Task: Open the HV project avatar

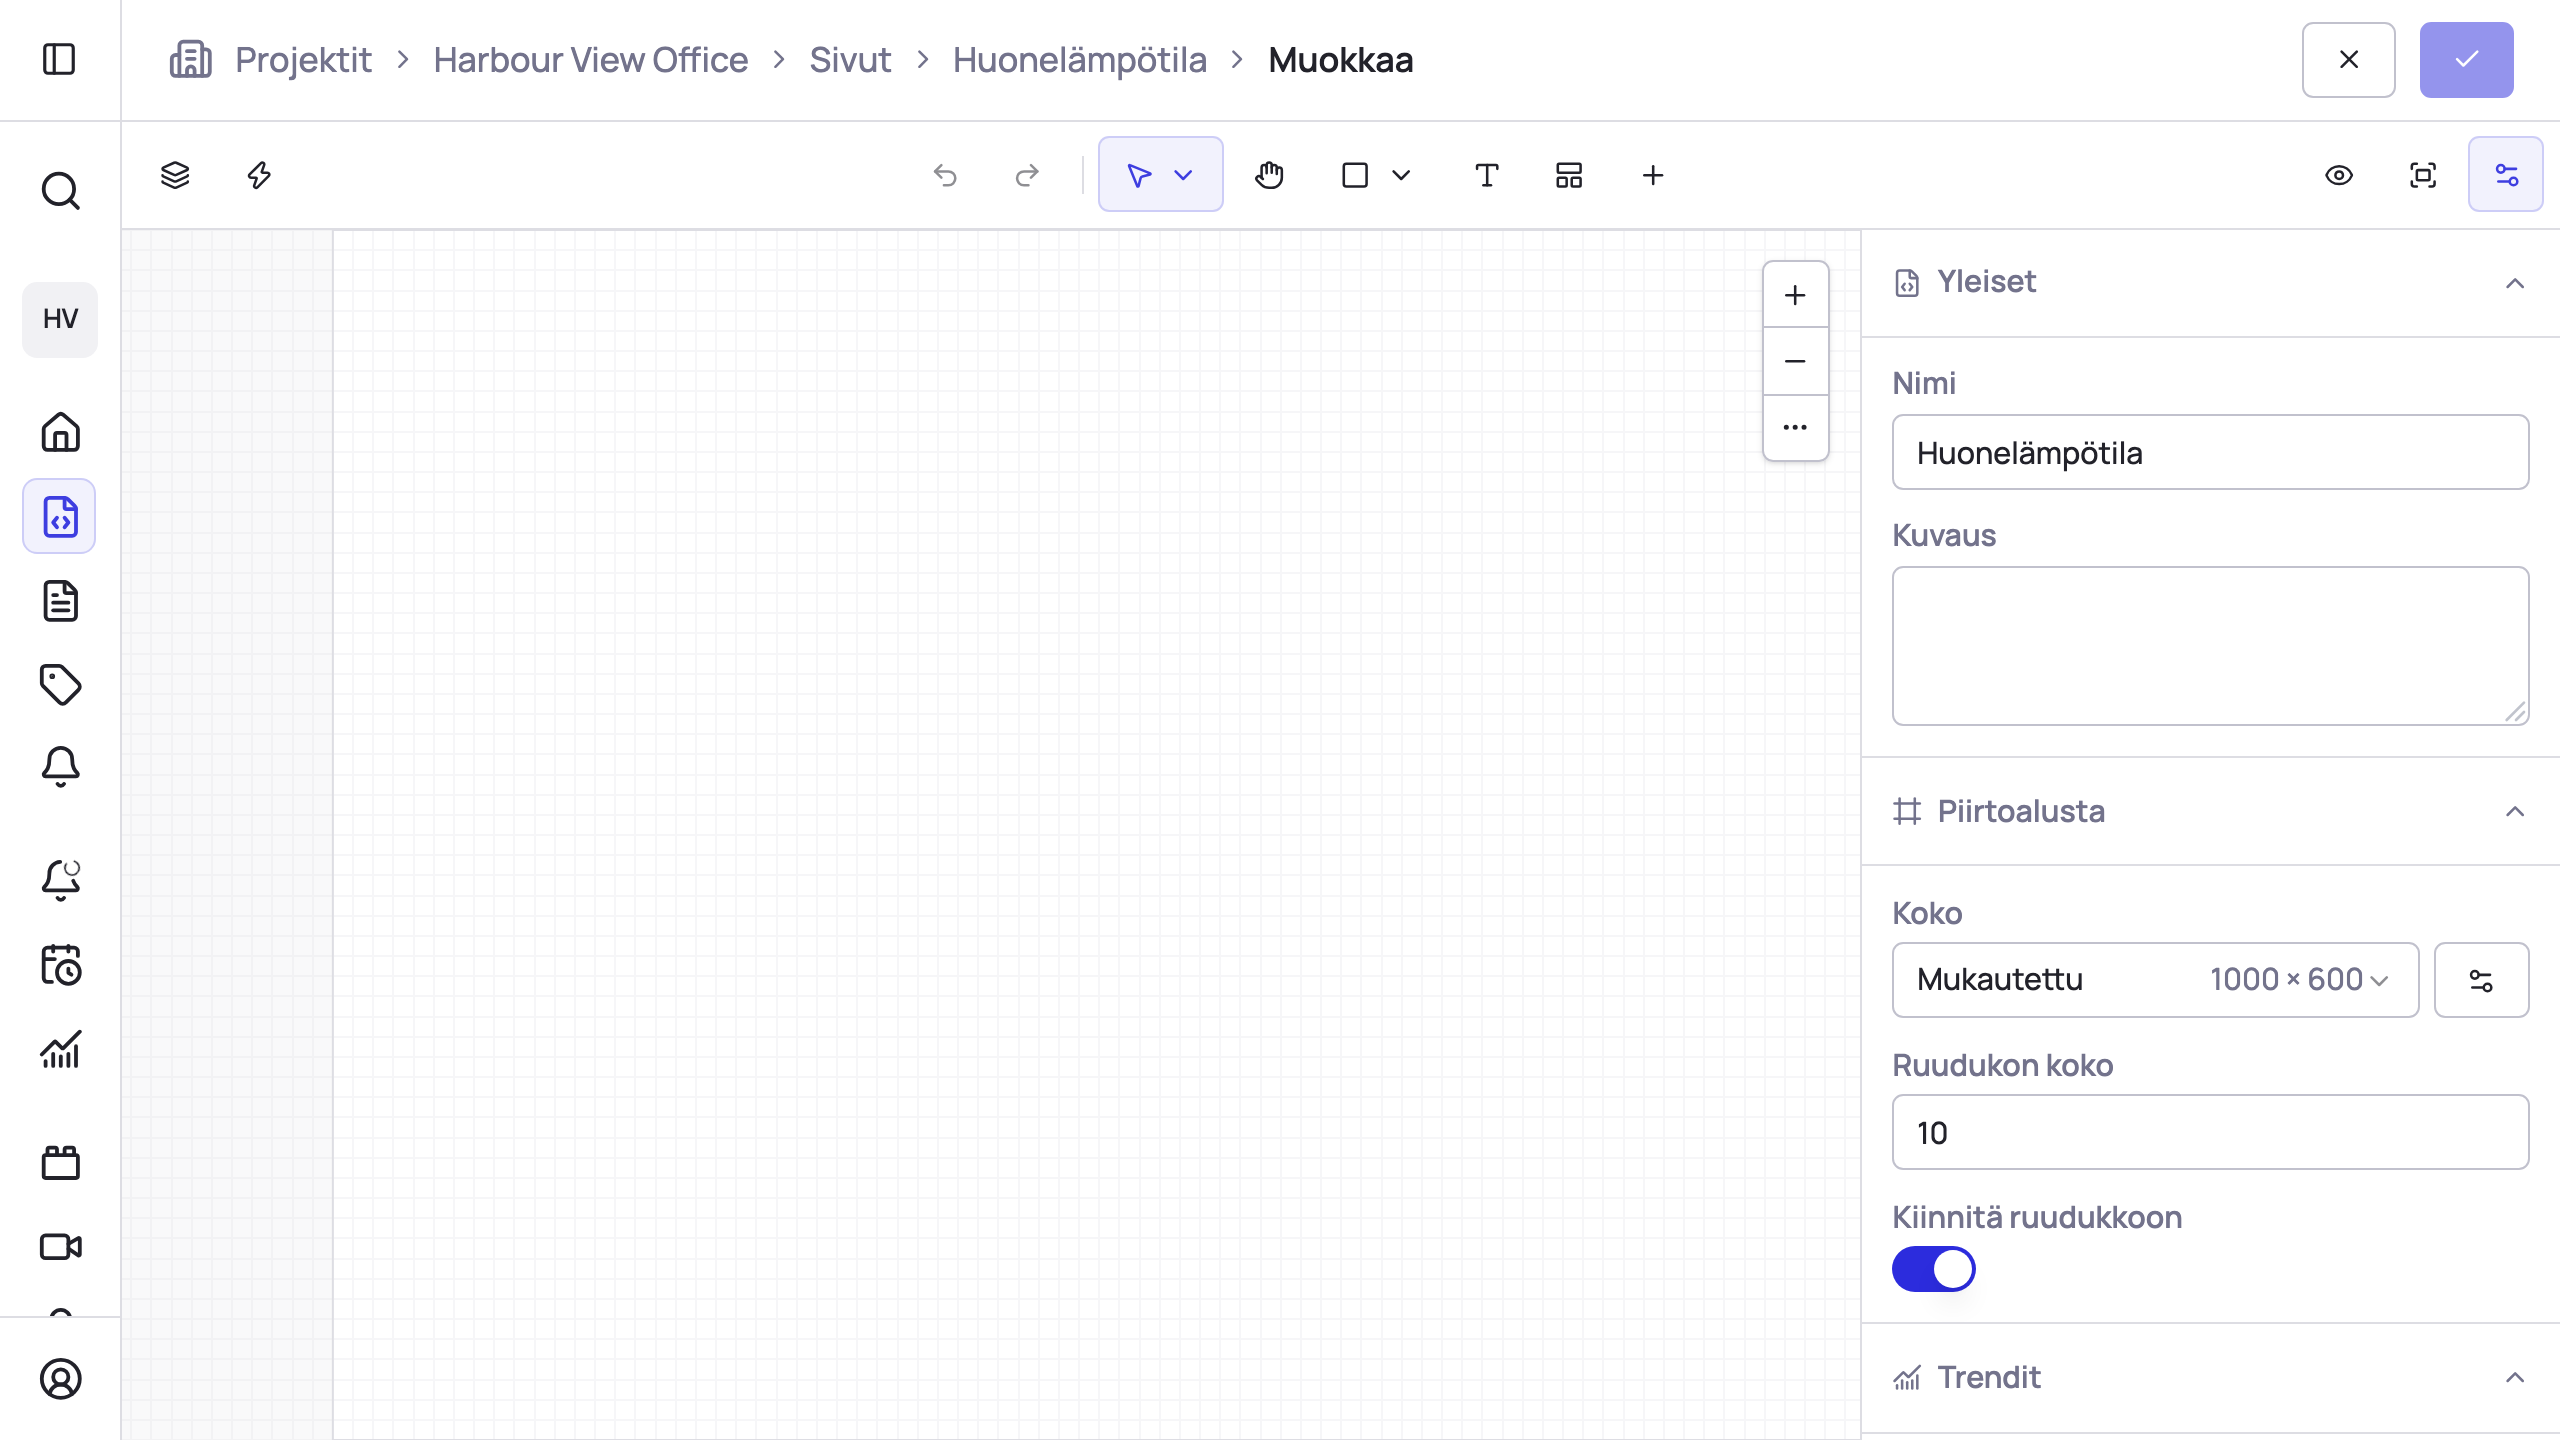Action: (x=60, y=319)
